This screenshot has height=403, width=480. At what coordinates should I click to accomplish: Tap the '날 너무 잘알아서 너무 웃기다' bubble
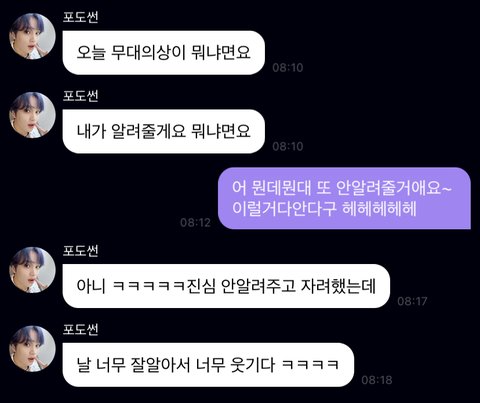pos(208,365)
